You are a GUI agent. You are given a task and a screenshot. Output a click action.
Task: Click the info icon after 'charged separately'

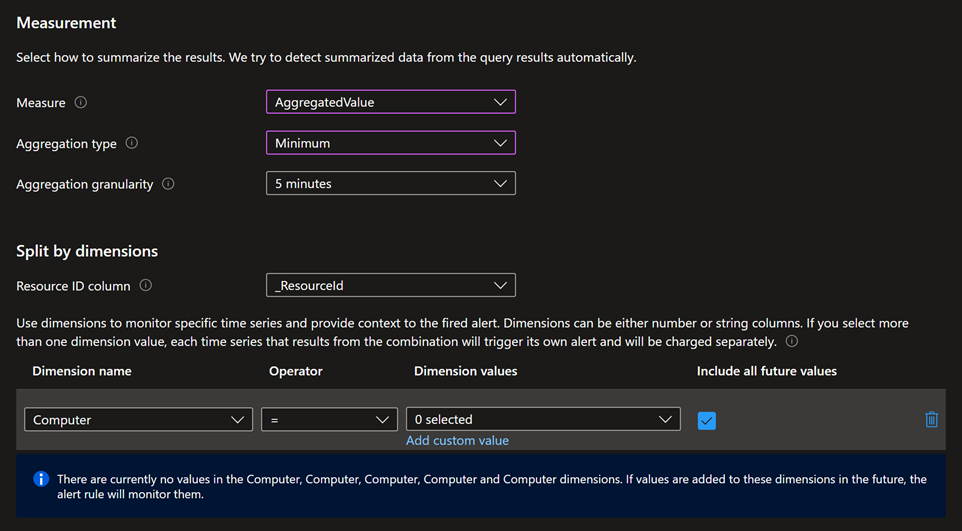pyautogui.click(x=792, y=341)
